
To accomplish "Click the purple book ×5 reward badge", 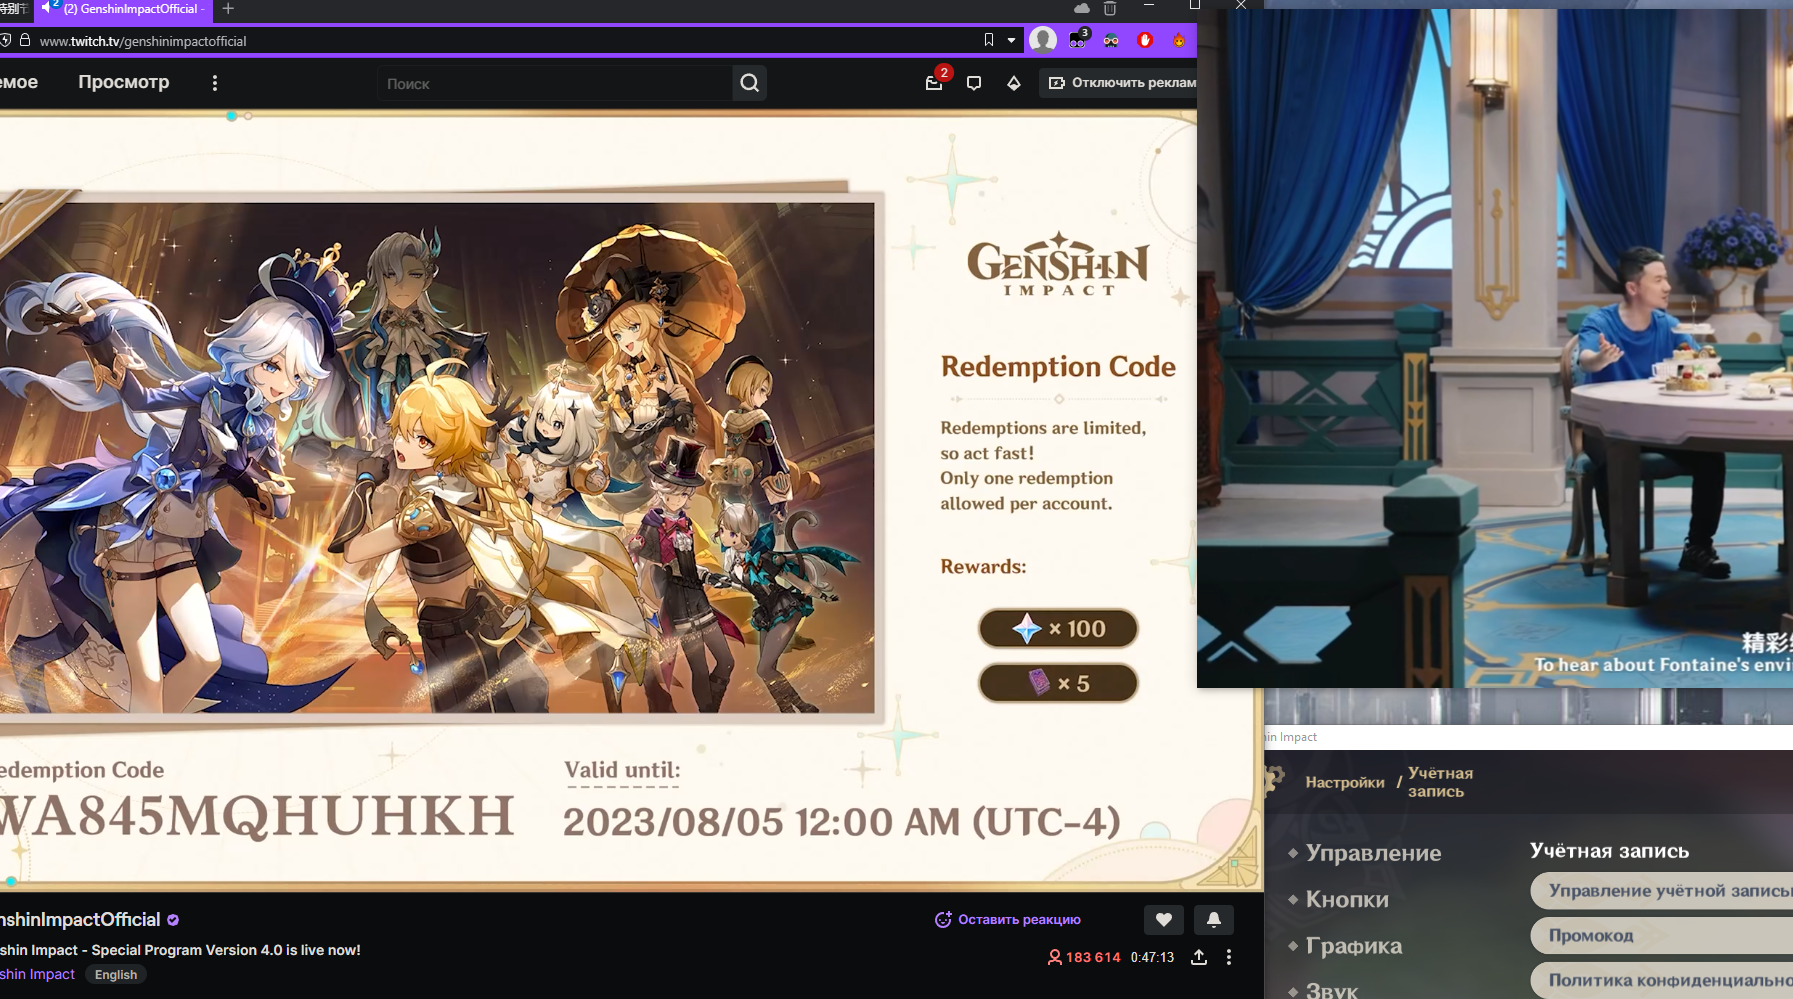I will (1058, 683).
